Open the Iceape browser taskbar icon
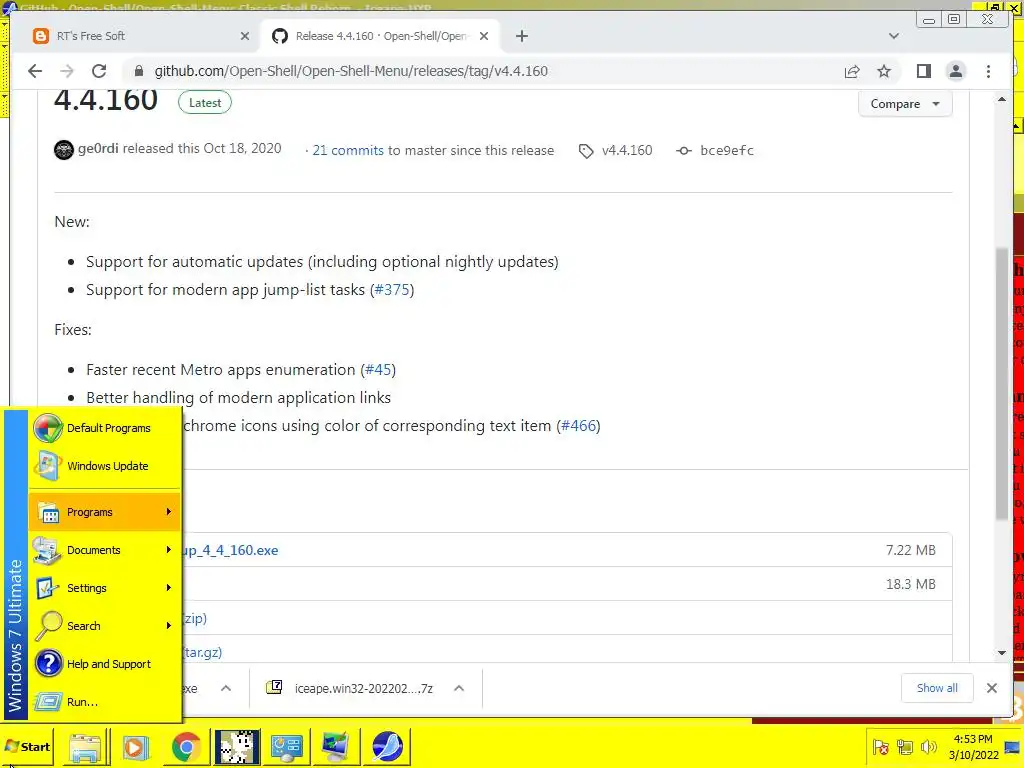Viewport: 1024px width, 768px height. click(x=387, y=747)
